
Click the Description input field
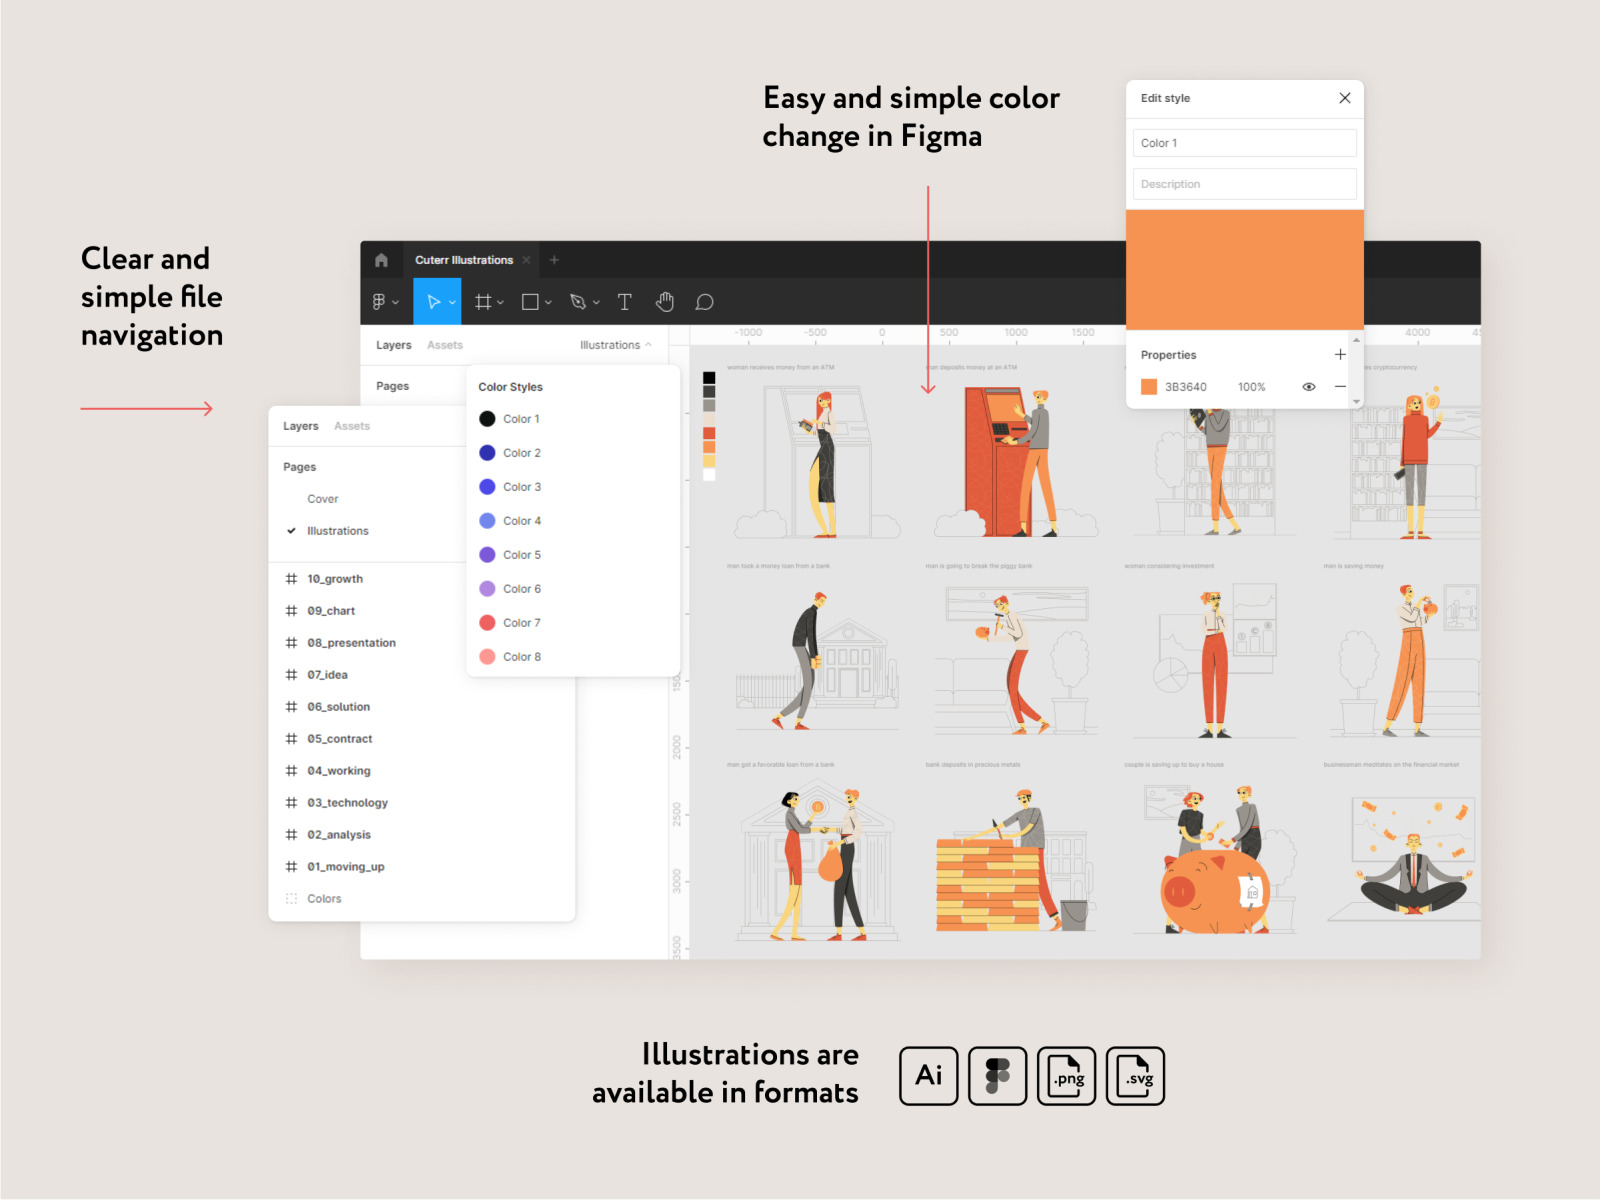(x=1244, y=184)
